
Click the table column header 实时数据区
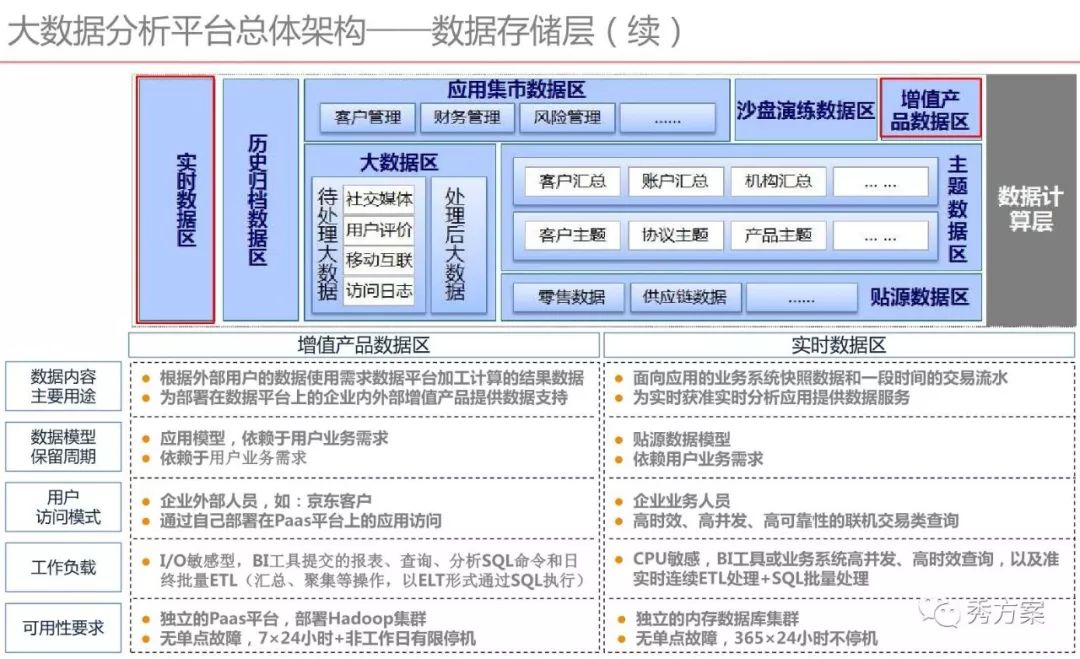pyautogui.click(x=839, y=345)
